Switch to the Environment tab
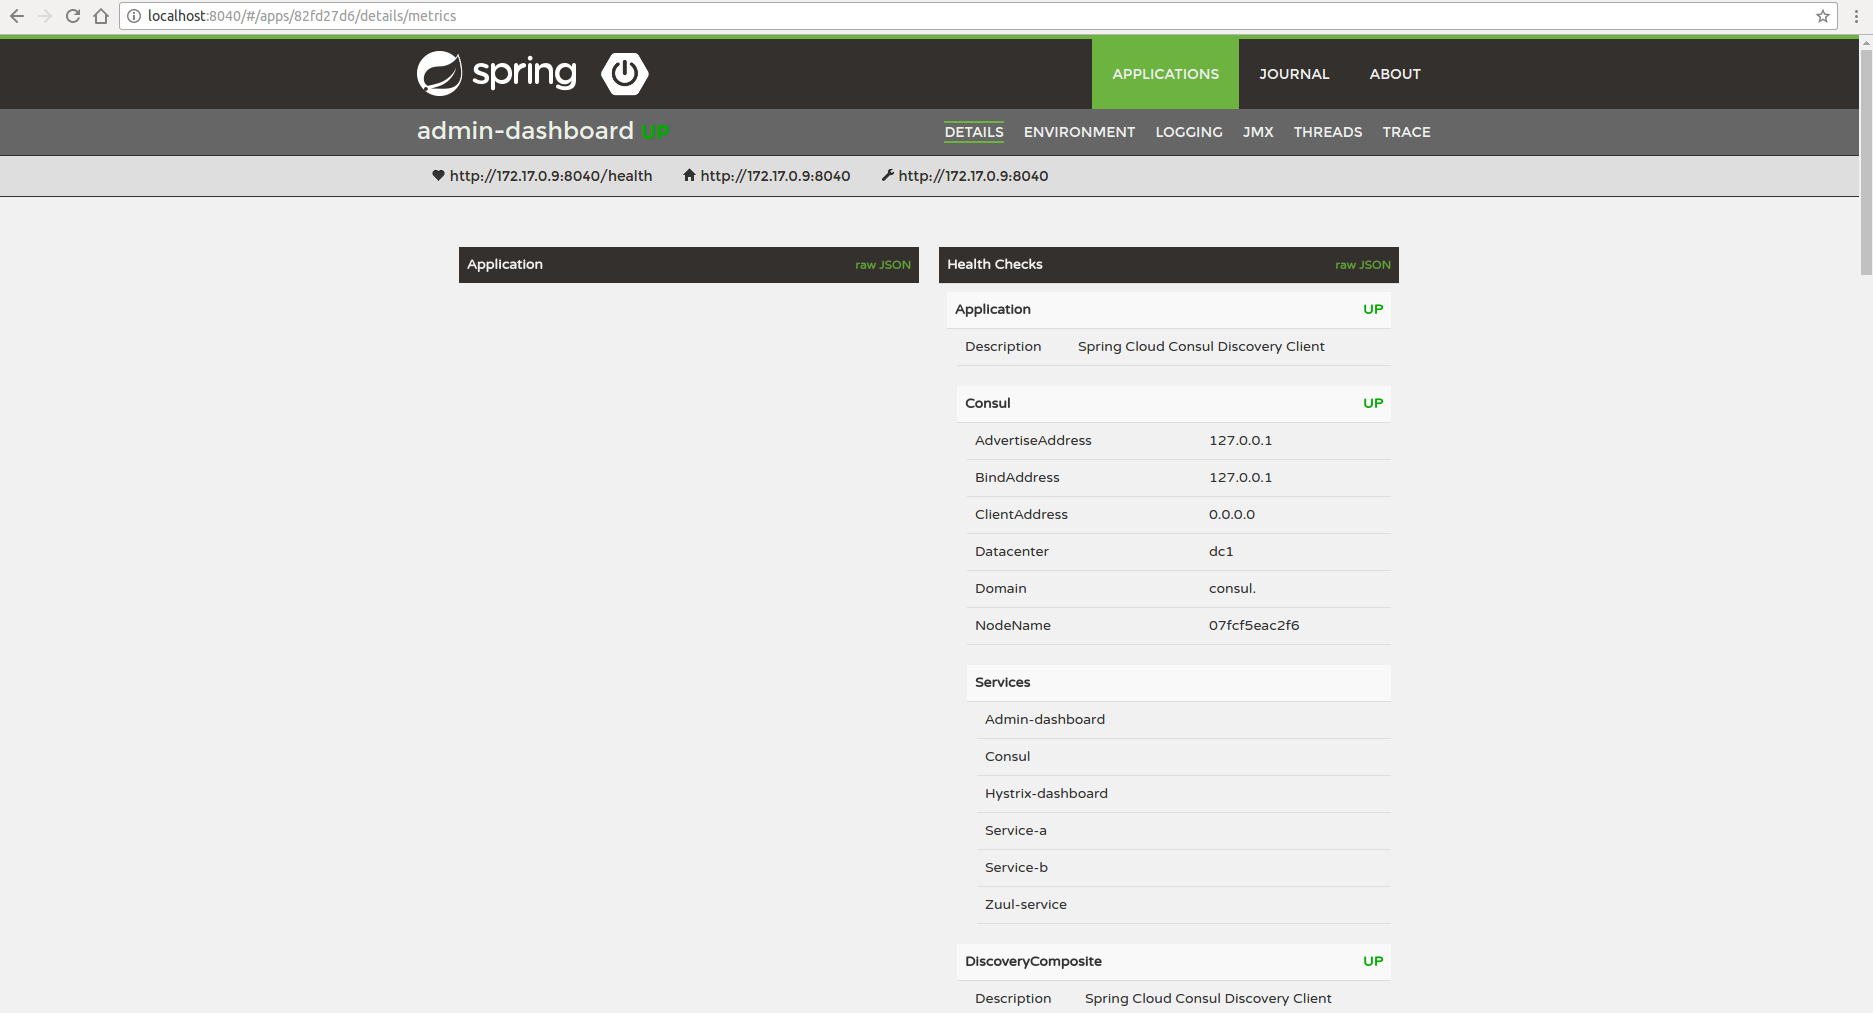The image size is (1873, 1013). pyautogui.click(x=1079, y=132)
